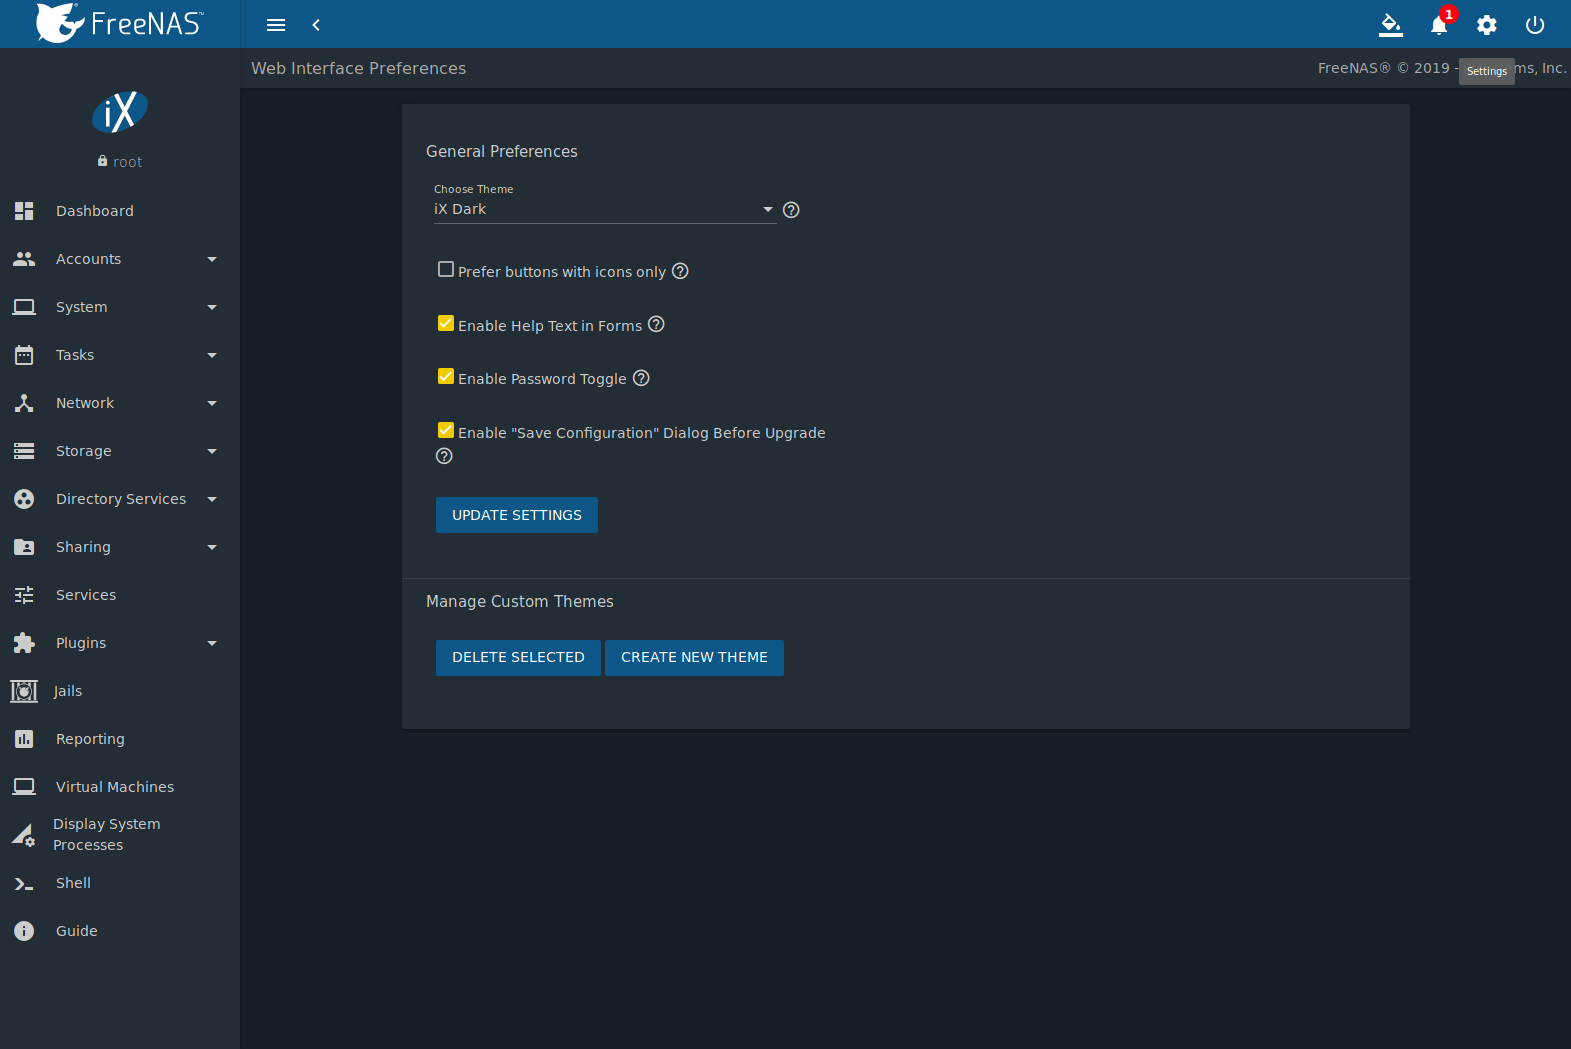This screenshot has width=1571, height=1049.
Task: Open the Shell menu item
Action: (x=120, y=883)
